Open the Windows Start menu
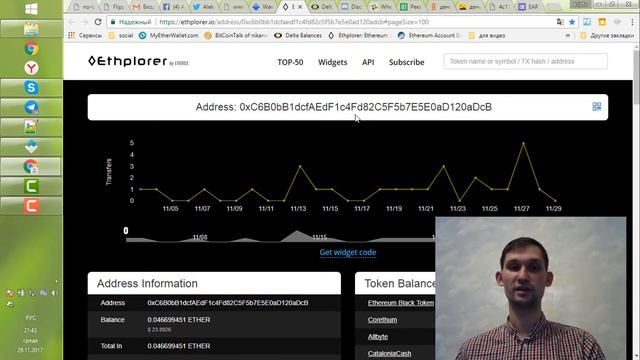 [31, 9]
